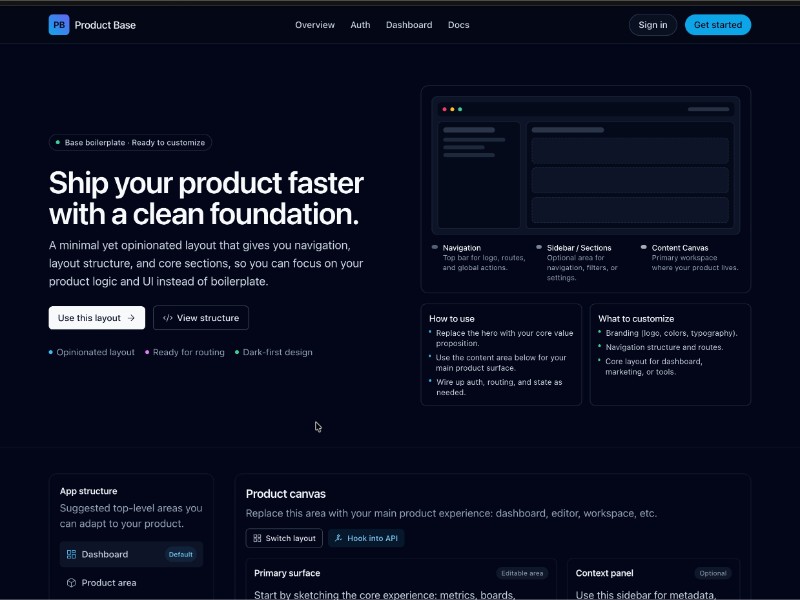Click the Dashboard icon in App structure
Viewport: 800px width, 600px height.
pyautogui.click(x=71, y=554)
